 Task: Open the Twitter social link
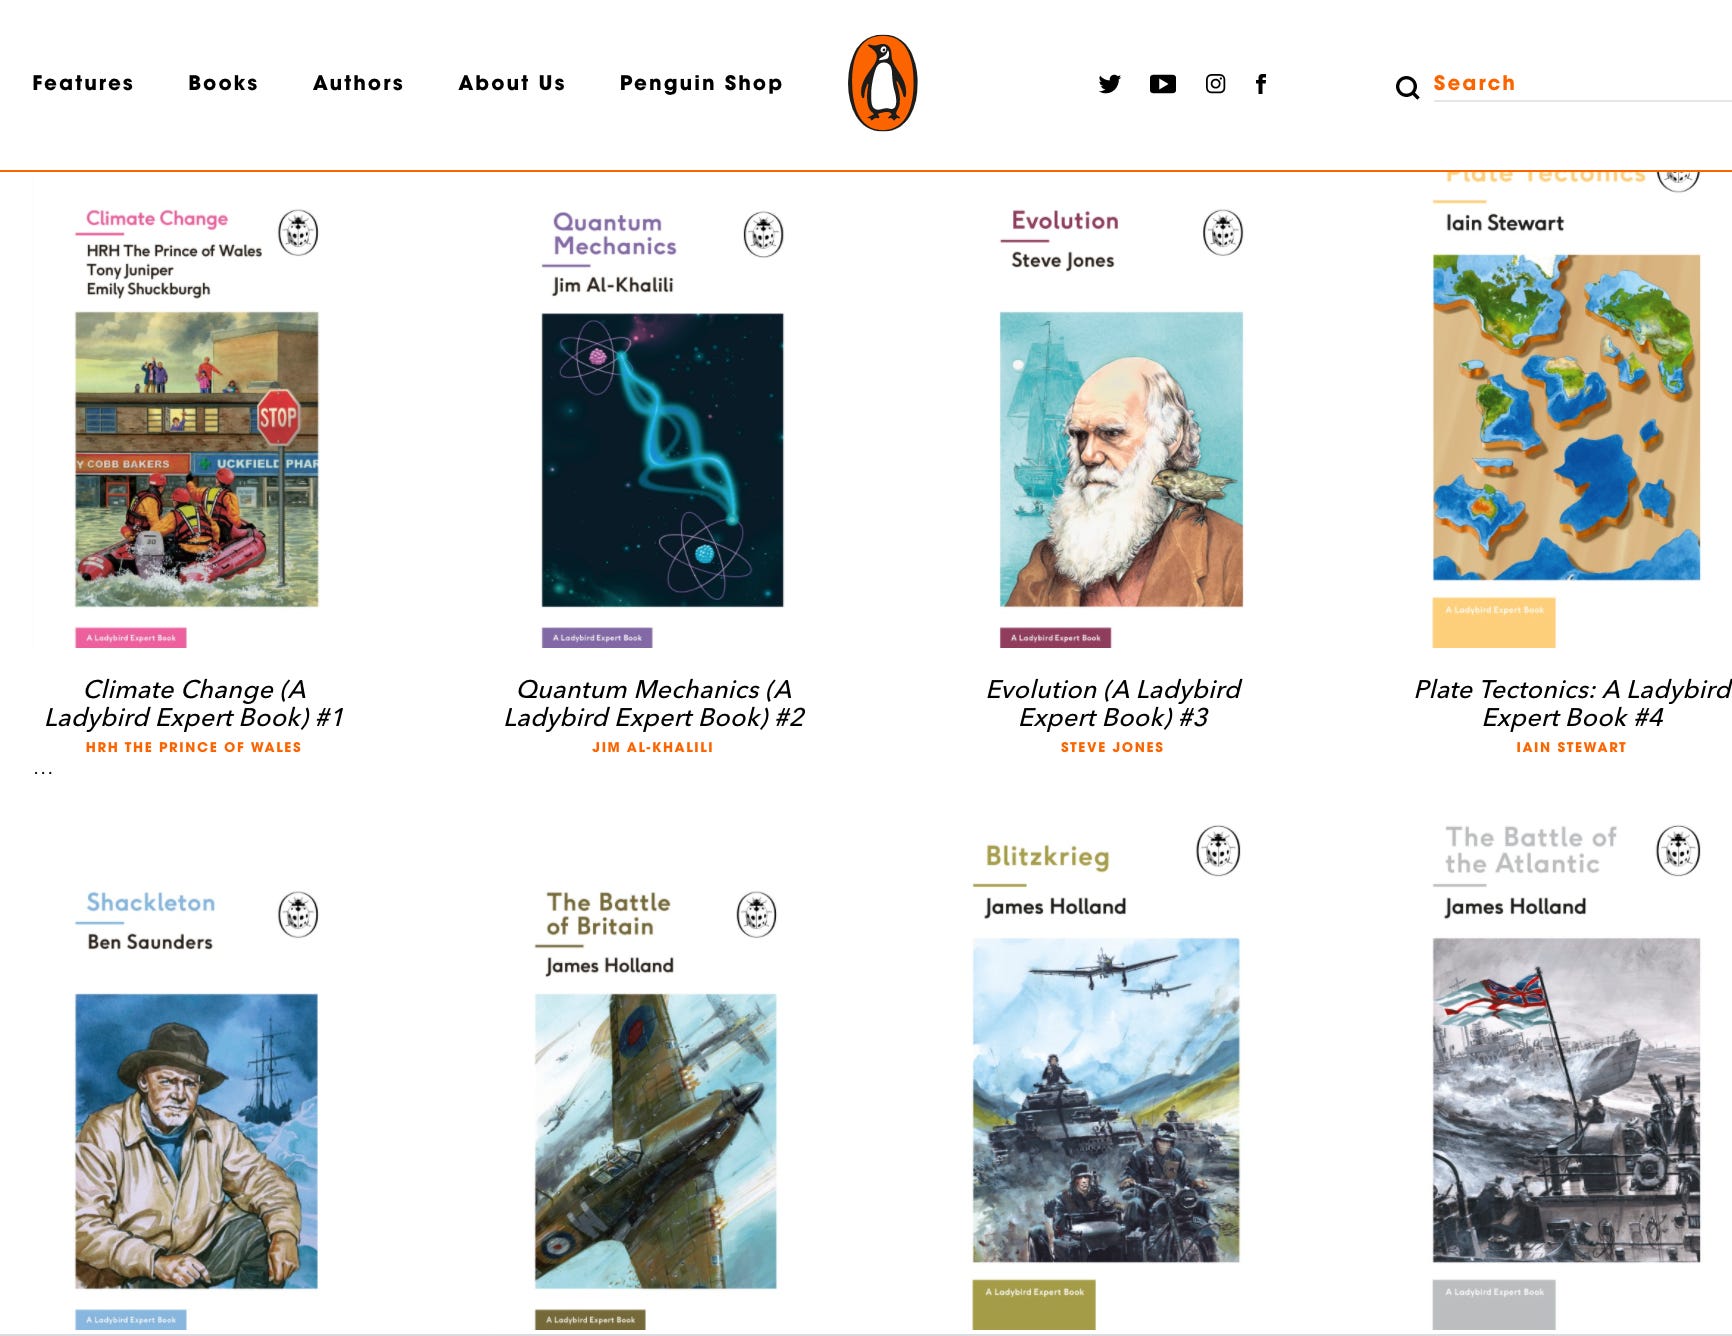point(1109,84)
